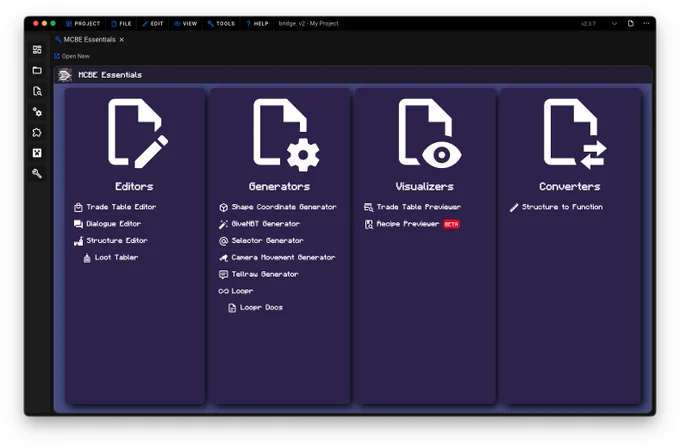Open the TOOLS menu
The image size is (680, 448).
click(221, 23)
